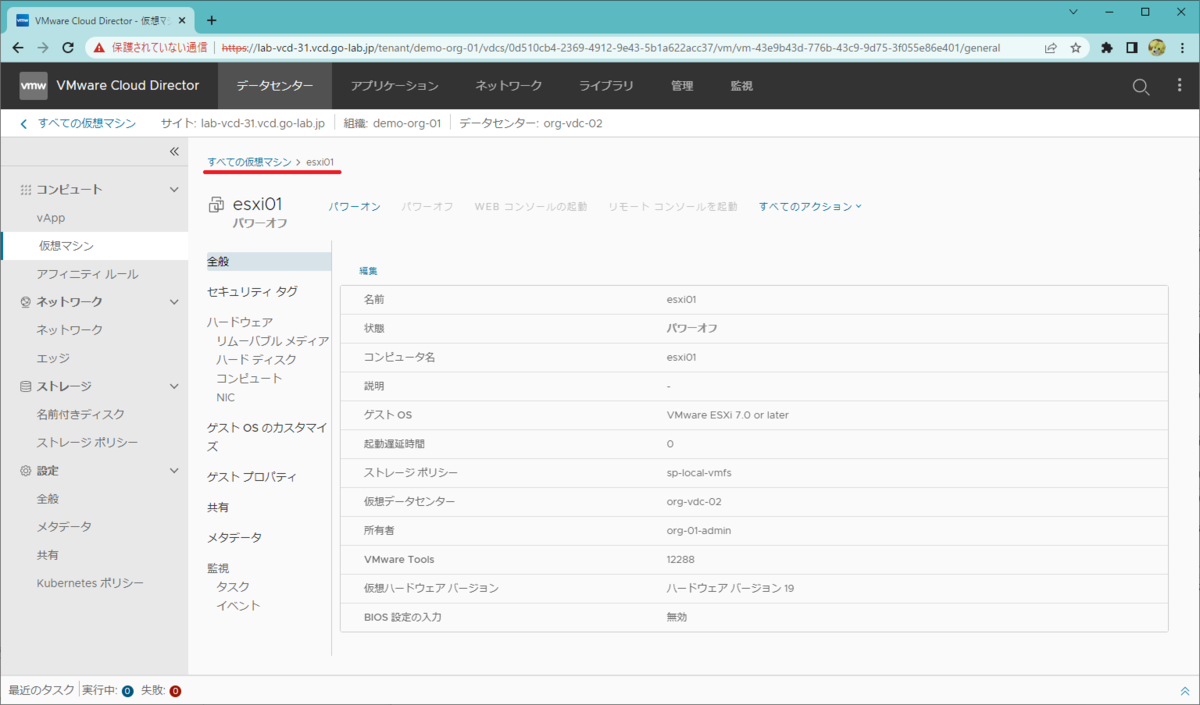Bookmark this page with star icon

point(1076,47)
